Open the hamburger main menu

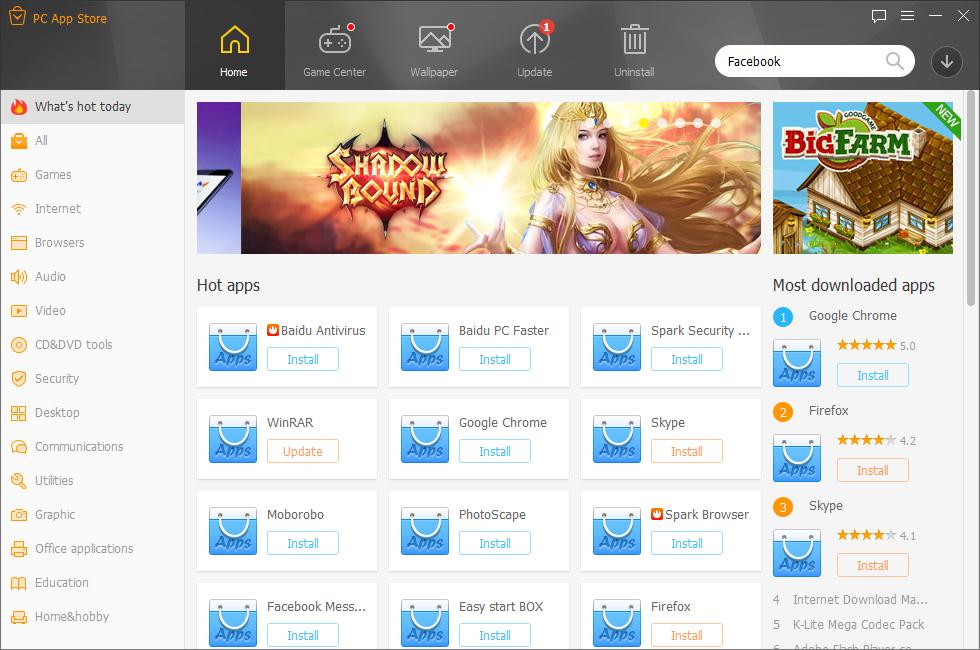907,16
